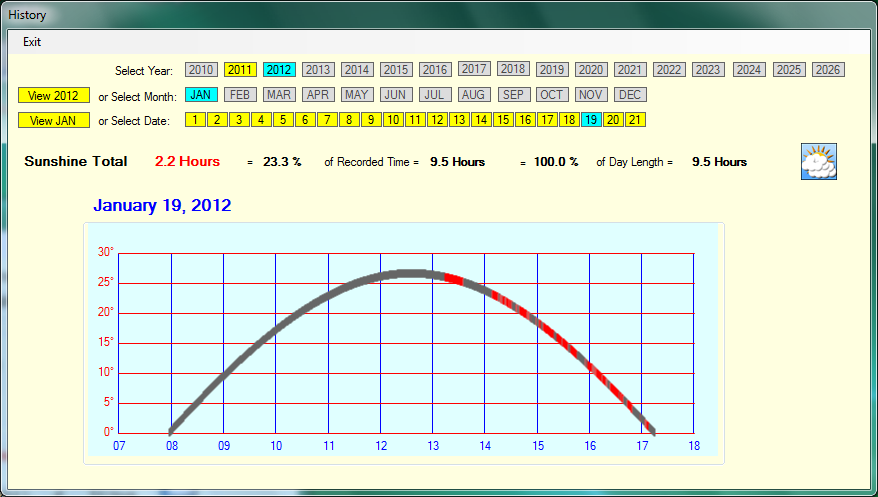Select the highlighted date 19
878x497 pixels.
pyautogui.click(x=591, y=120)
